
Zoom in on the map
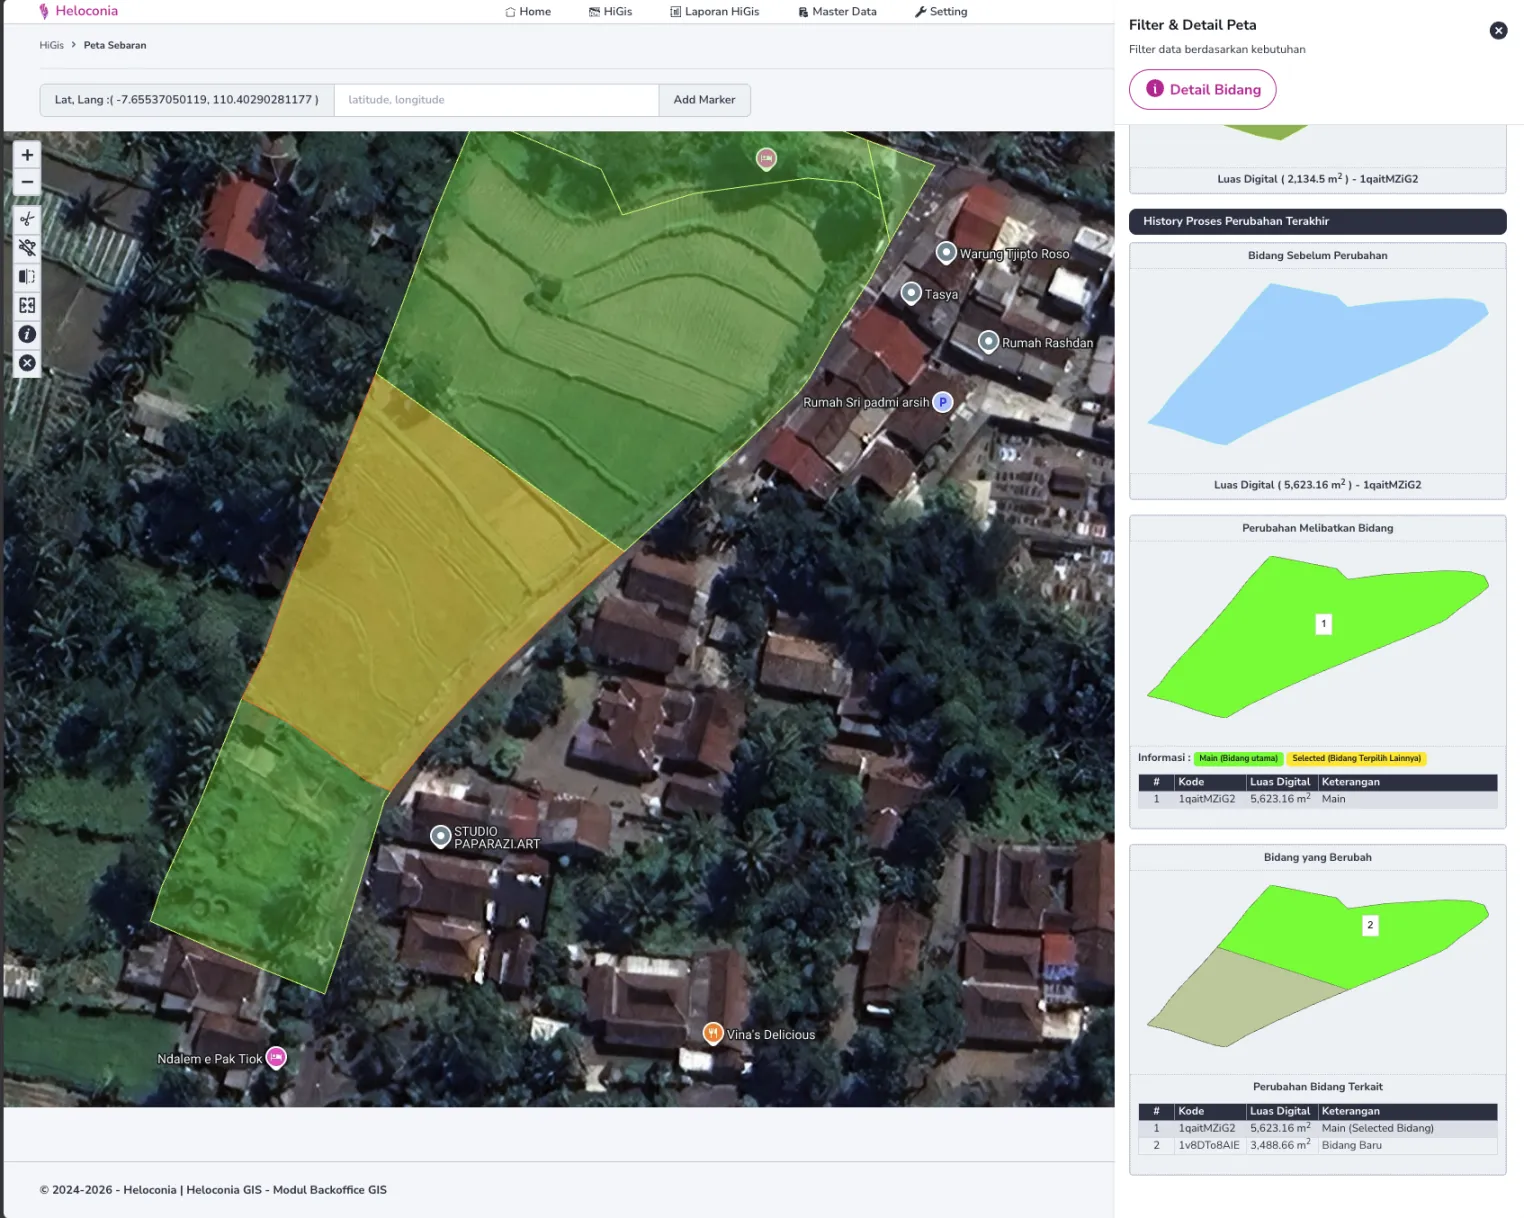(x=27, y=155)
